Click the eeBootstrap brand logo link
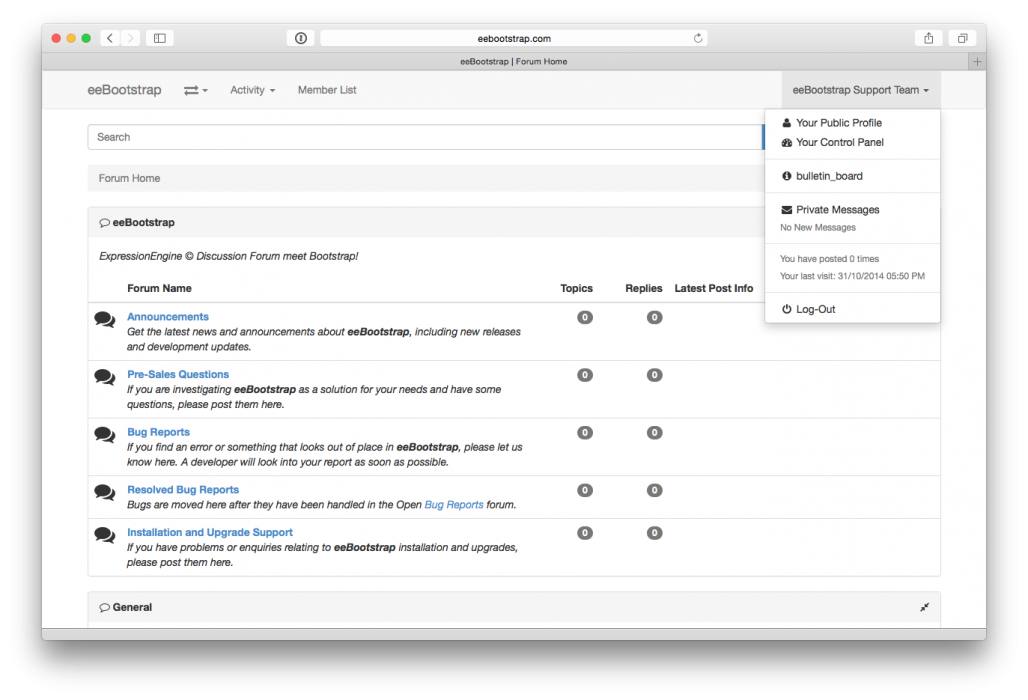Screen dimensions: 1028x700 click(x=125, y=90)
